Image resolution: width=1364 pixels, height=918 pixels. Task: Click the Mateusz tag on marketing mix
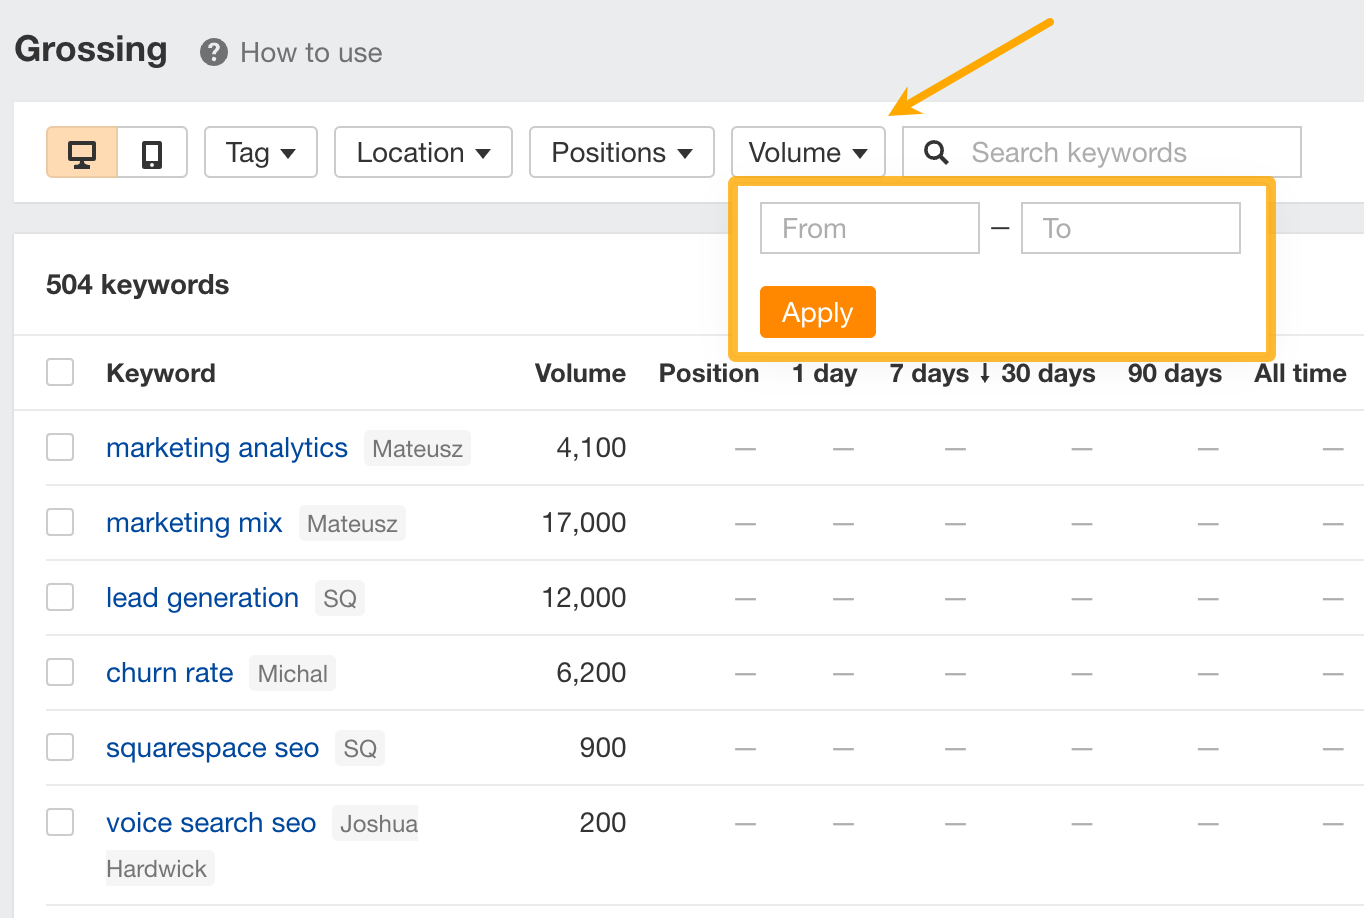pyautogui.click(x=352, y=523)
